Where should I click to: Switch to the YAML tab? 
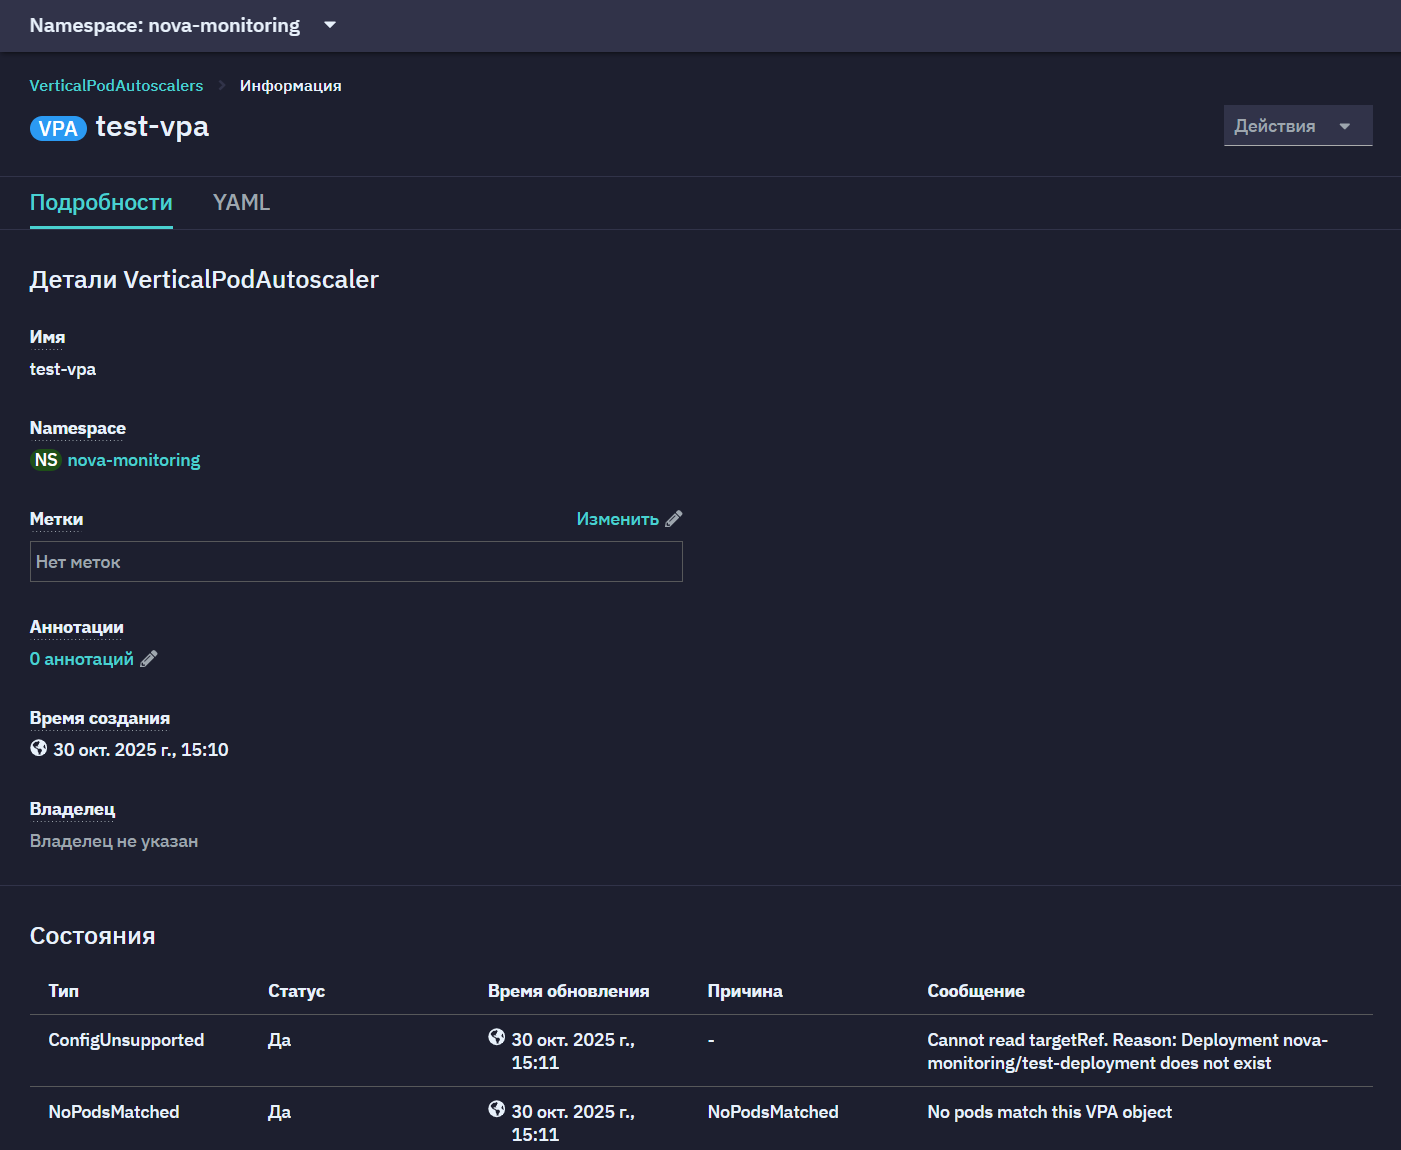point(241,202)
